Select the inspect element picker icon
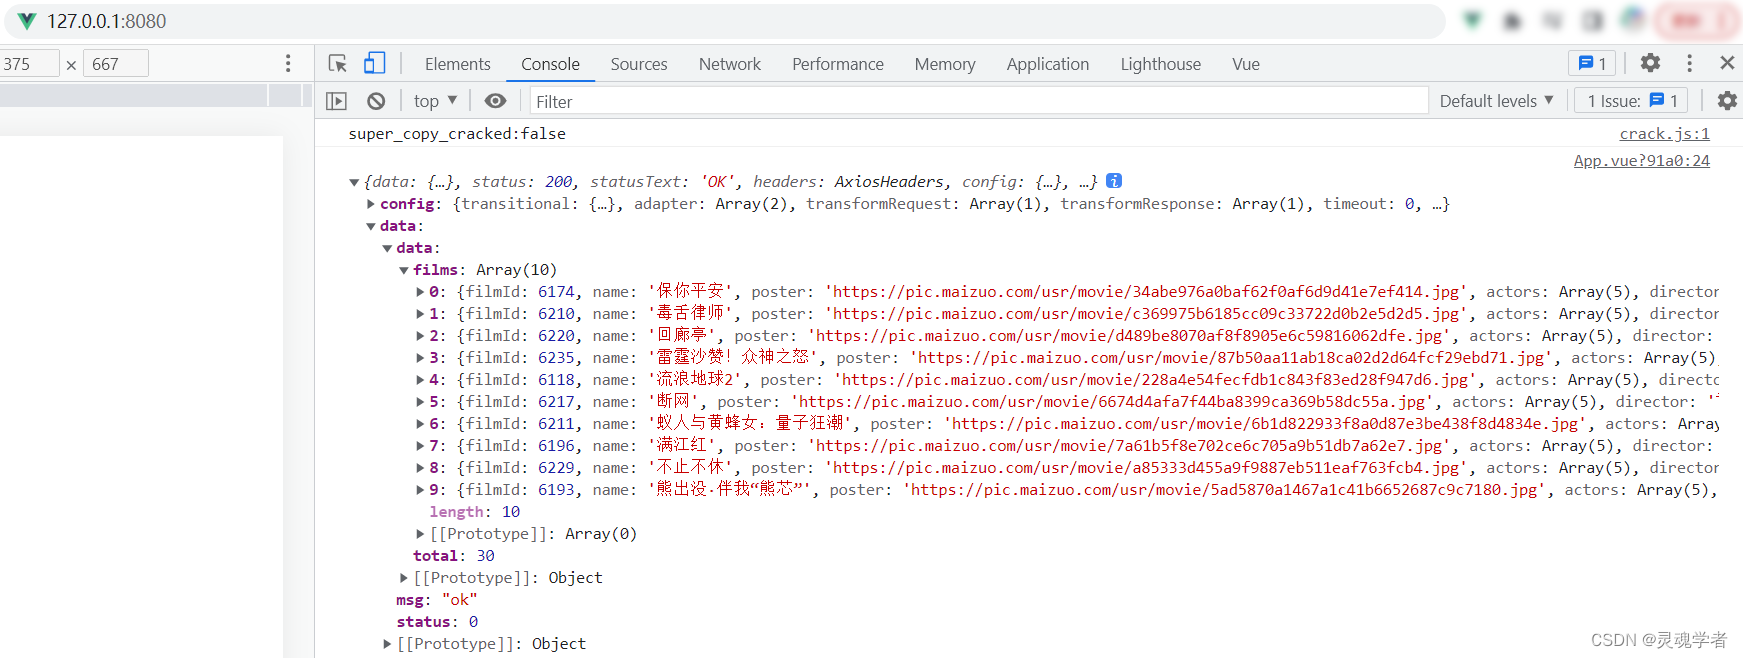The height and width of the screenshot is (658, 1743). point(338,64)
